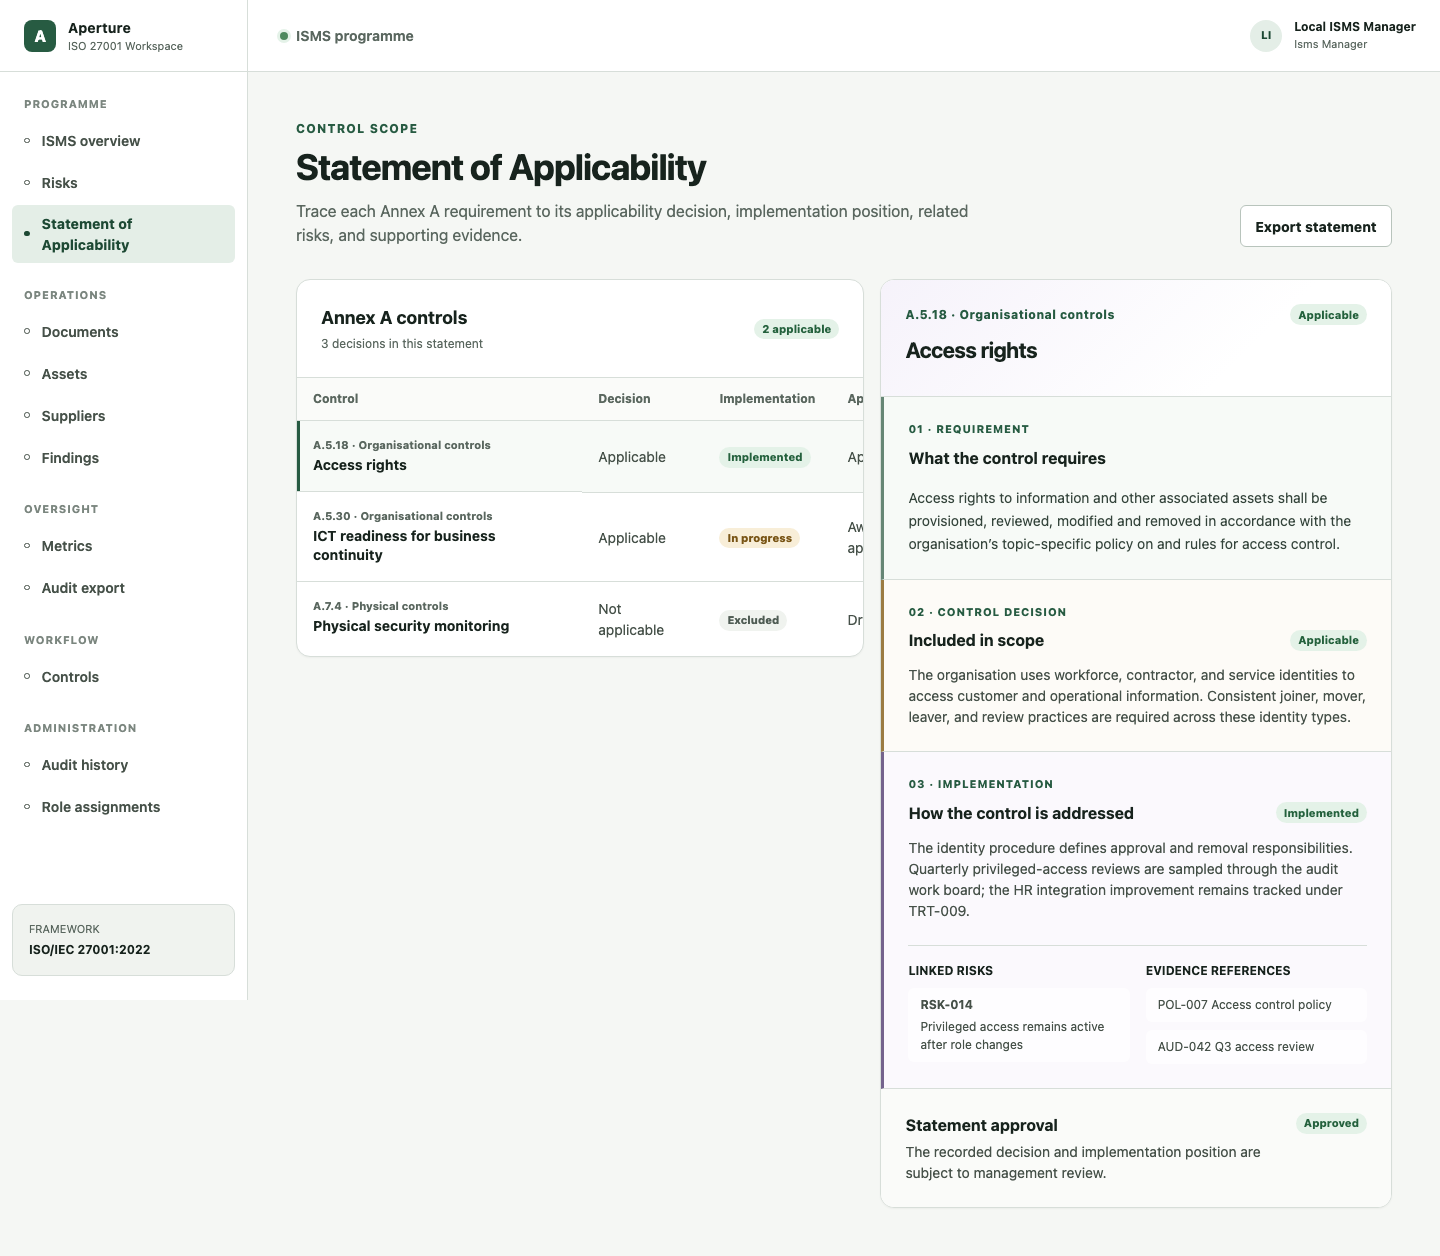Open Documents section

click(123, 332)
